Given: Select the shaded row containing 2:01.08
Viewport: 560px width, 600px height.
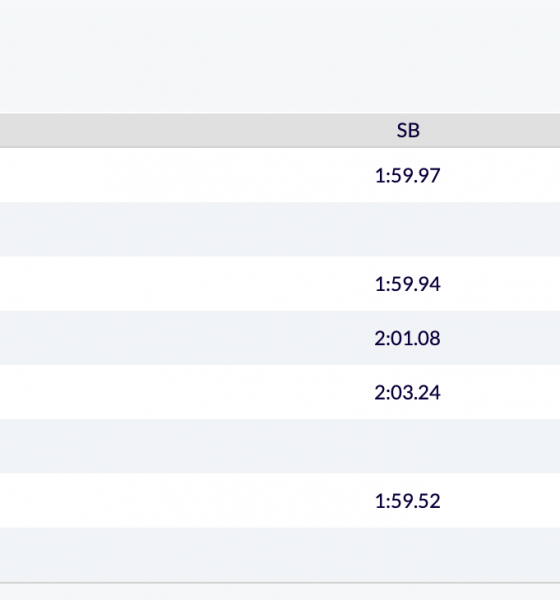Looking at the screenshot, I should point(280,338).
